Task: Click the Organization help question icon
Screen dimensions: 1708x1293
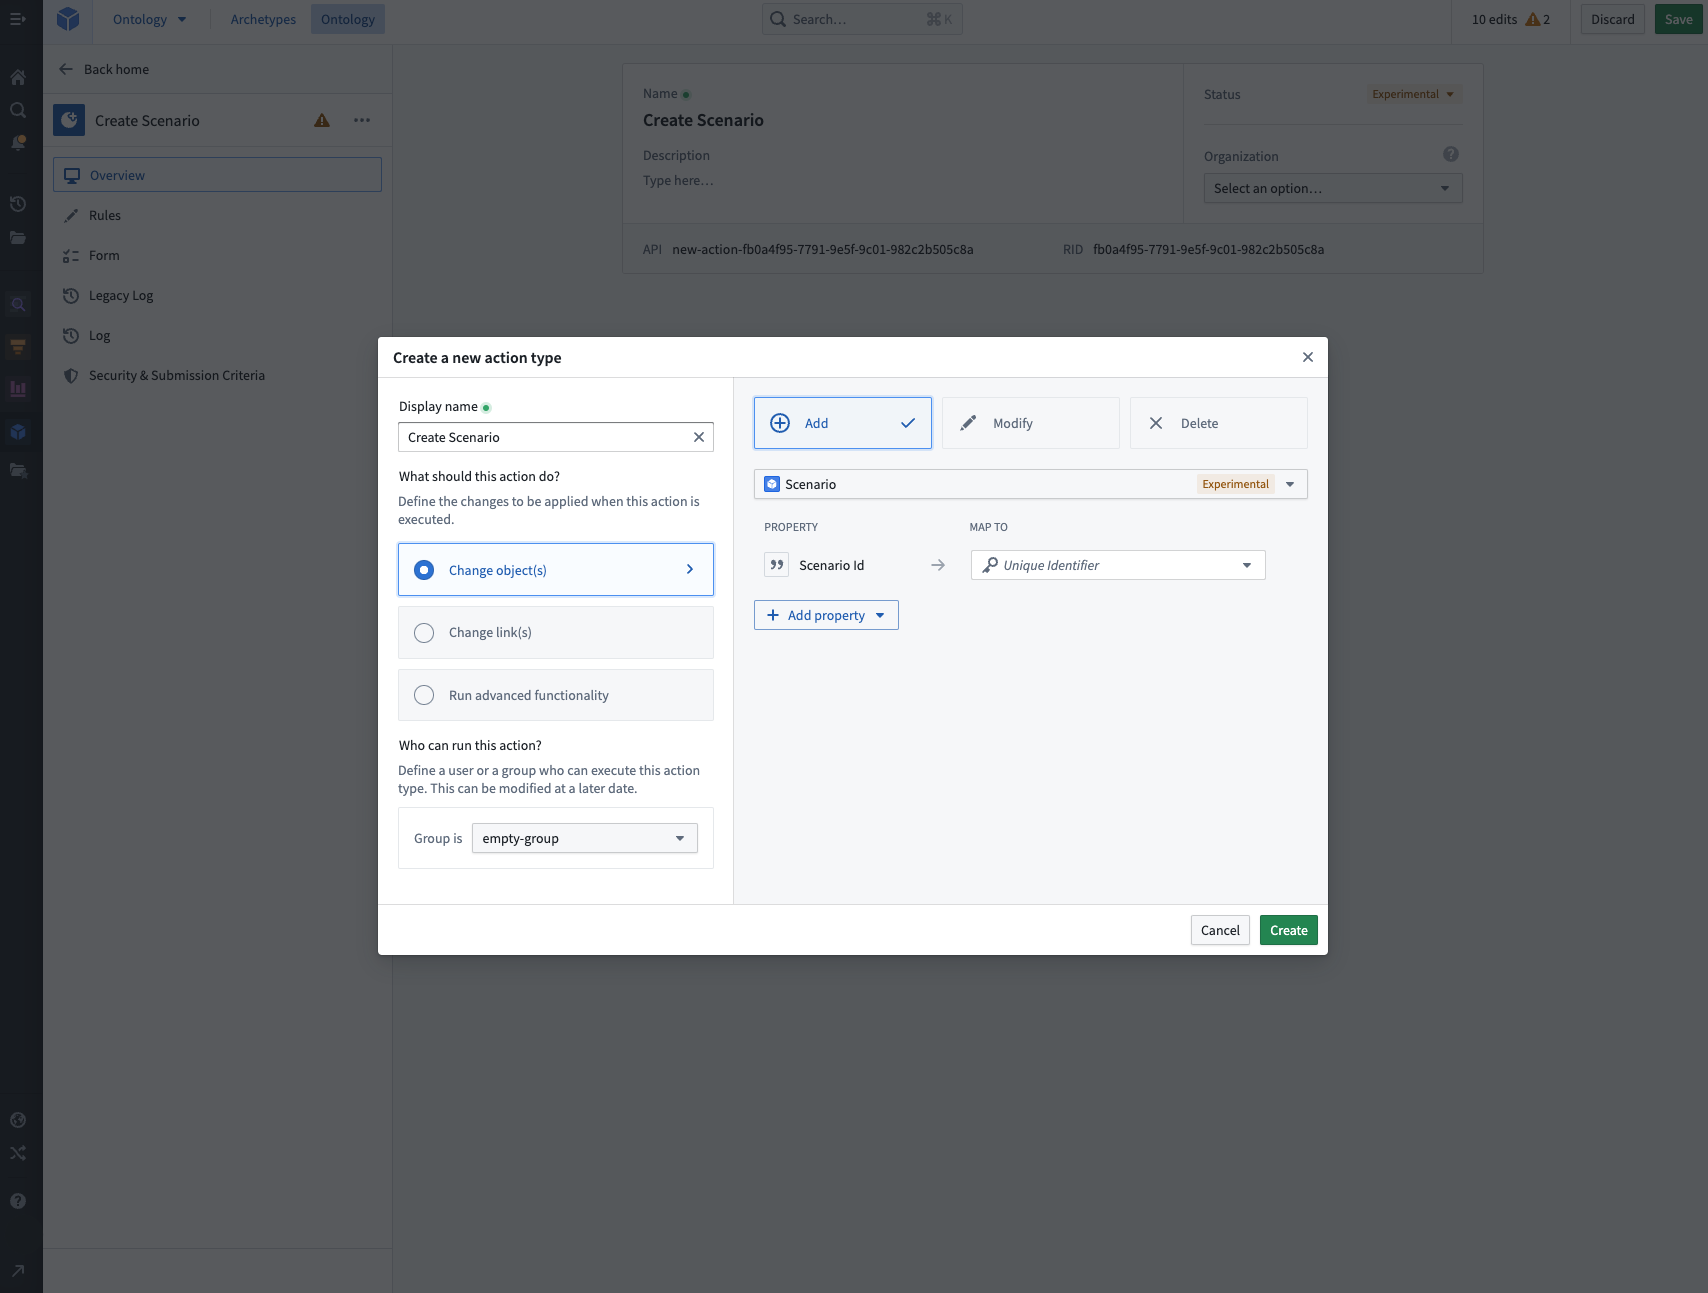Action: click(x=1451, y=154)
